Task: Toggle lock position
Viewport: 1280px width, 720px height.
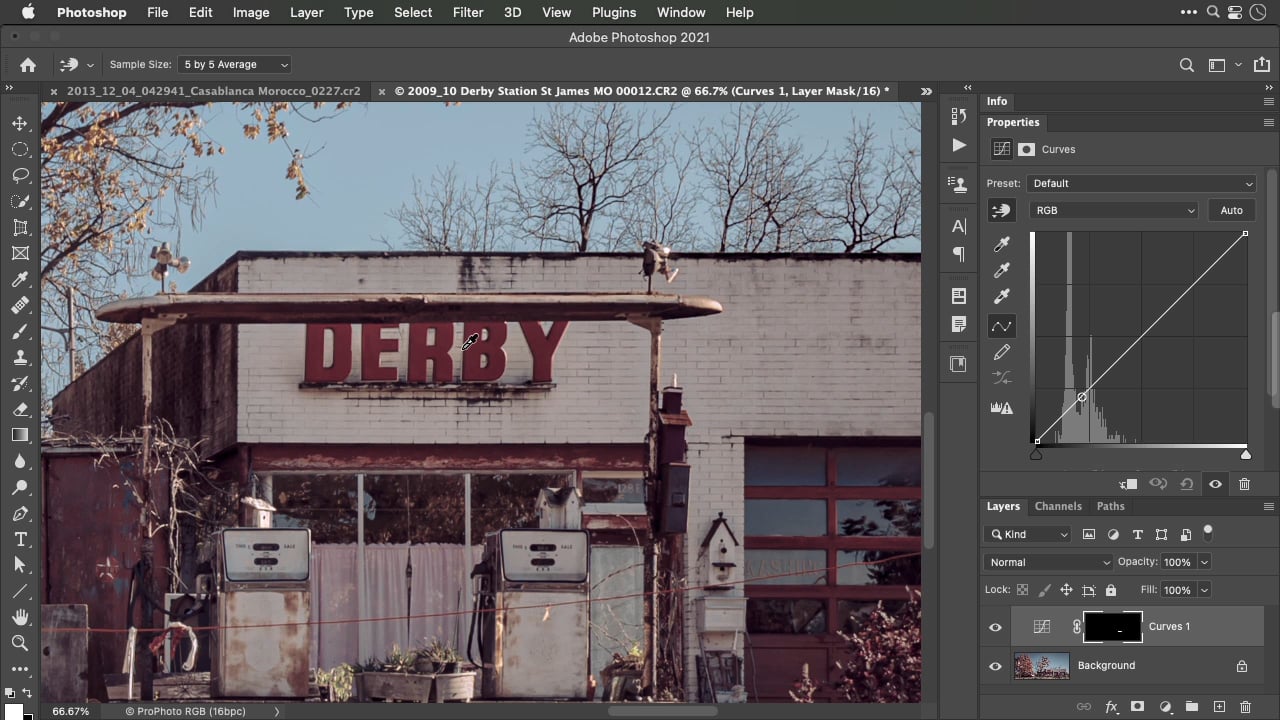Action: (1066, 590)
